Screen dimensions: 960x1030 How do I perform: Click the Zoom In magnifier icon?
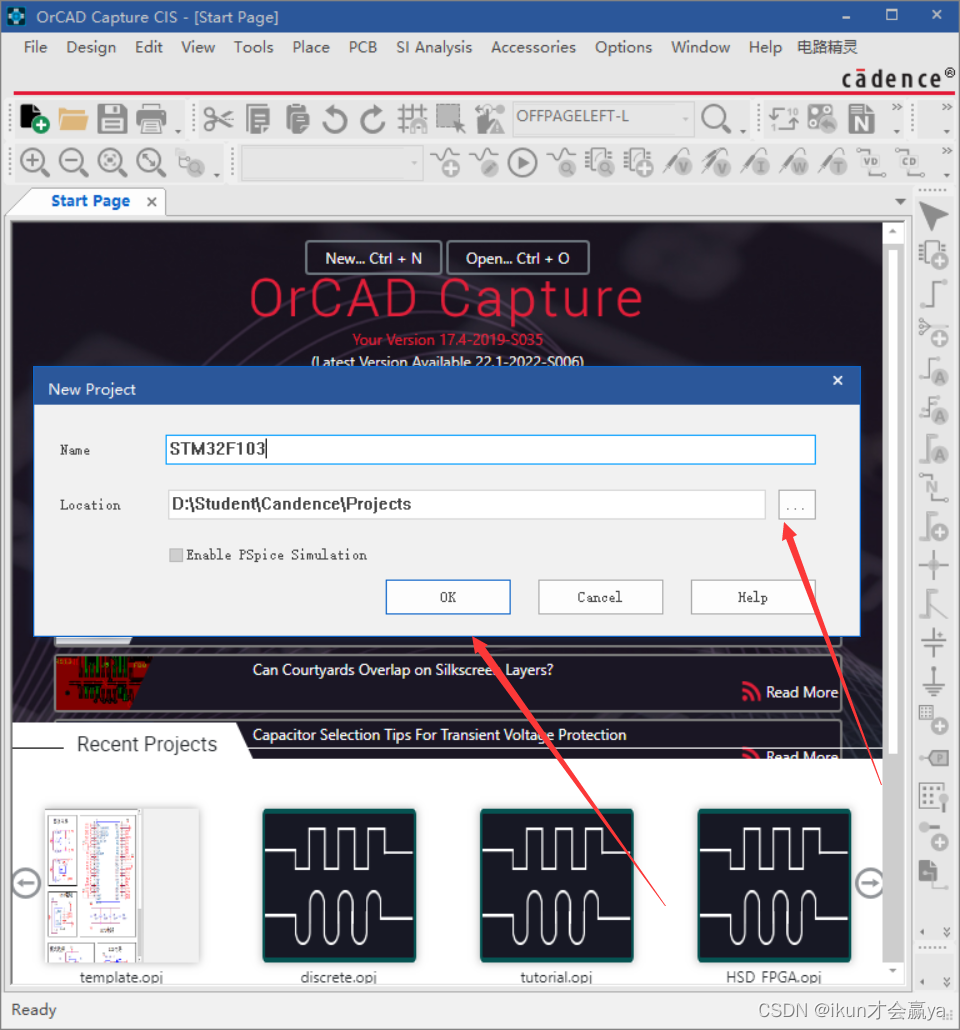pos(34,162)
